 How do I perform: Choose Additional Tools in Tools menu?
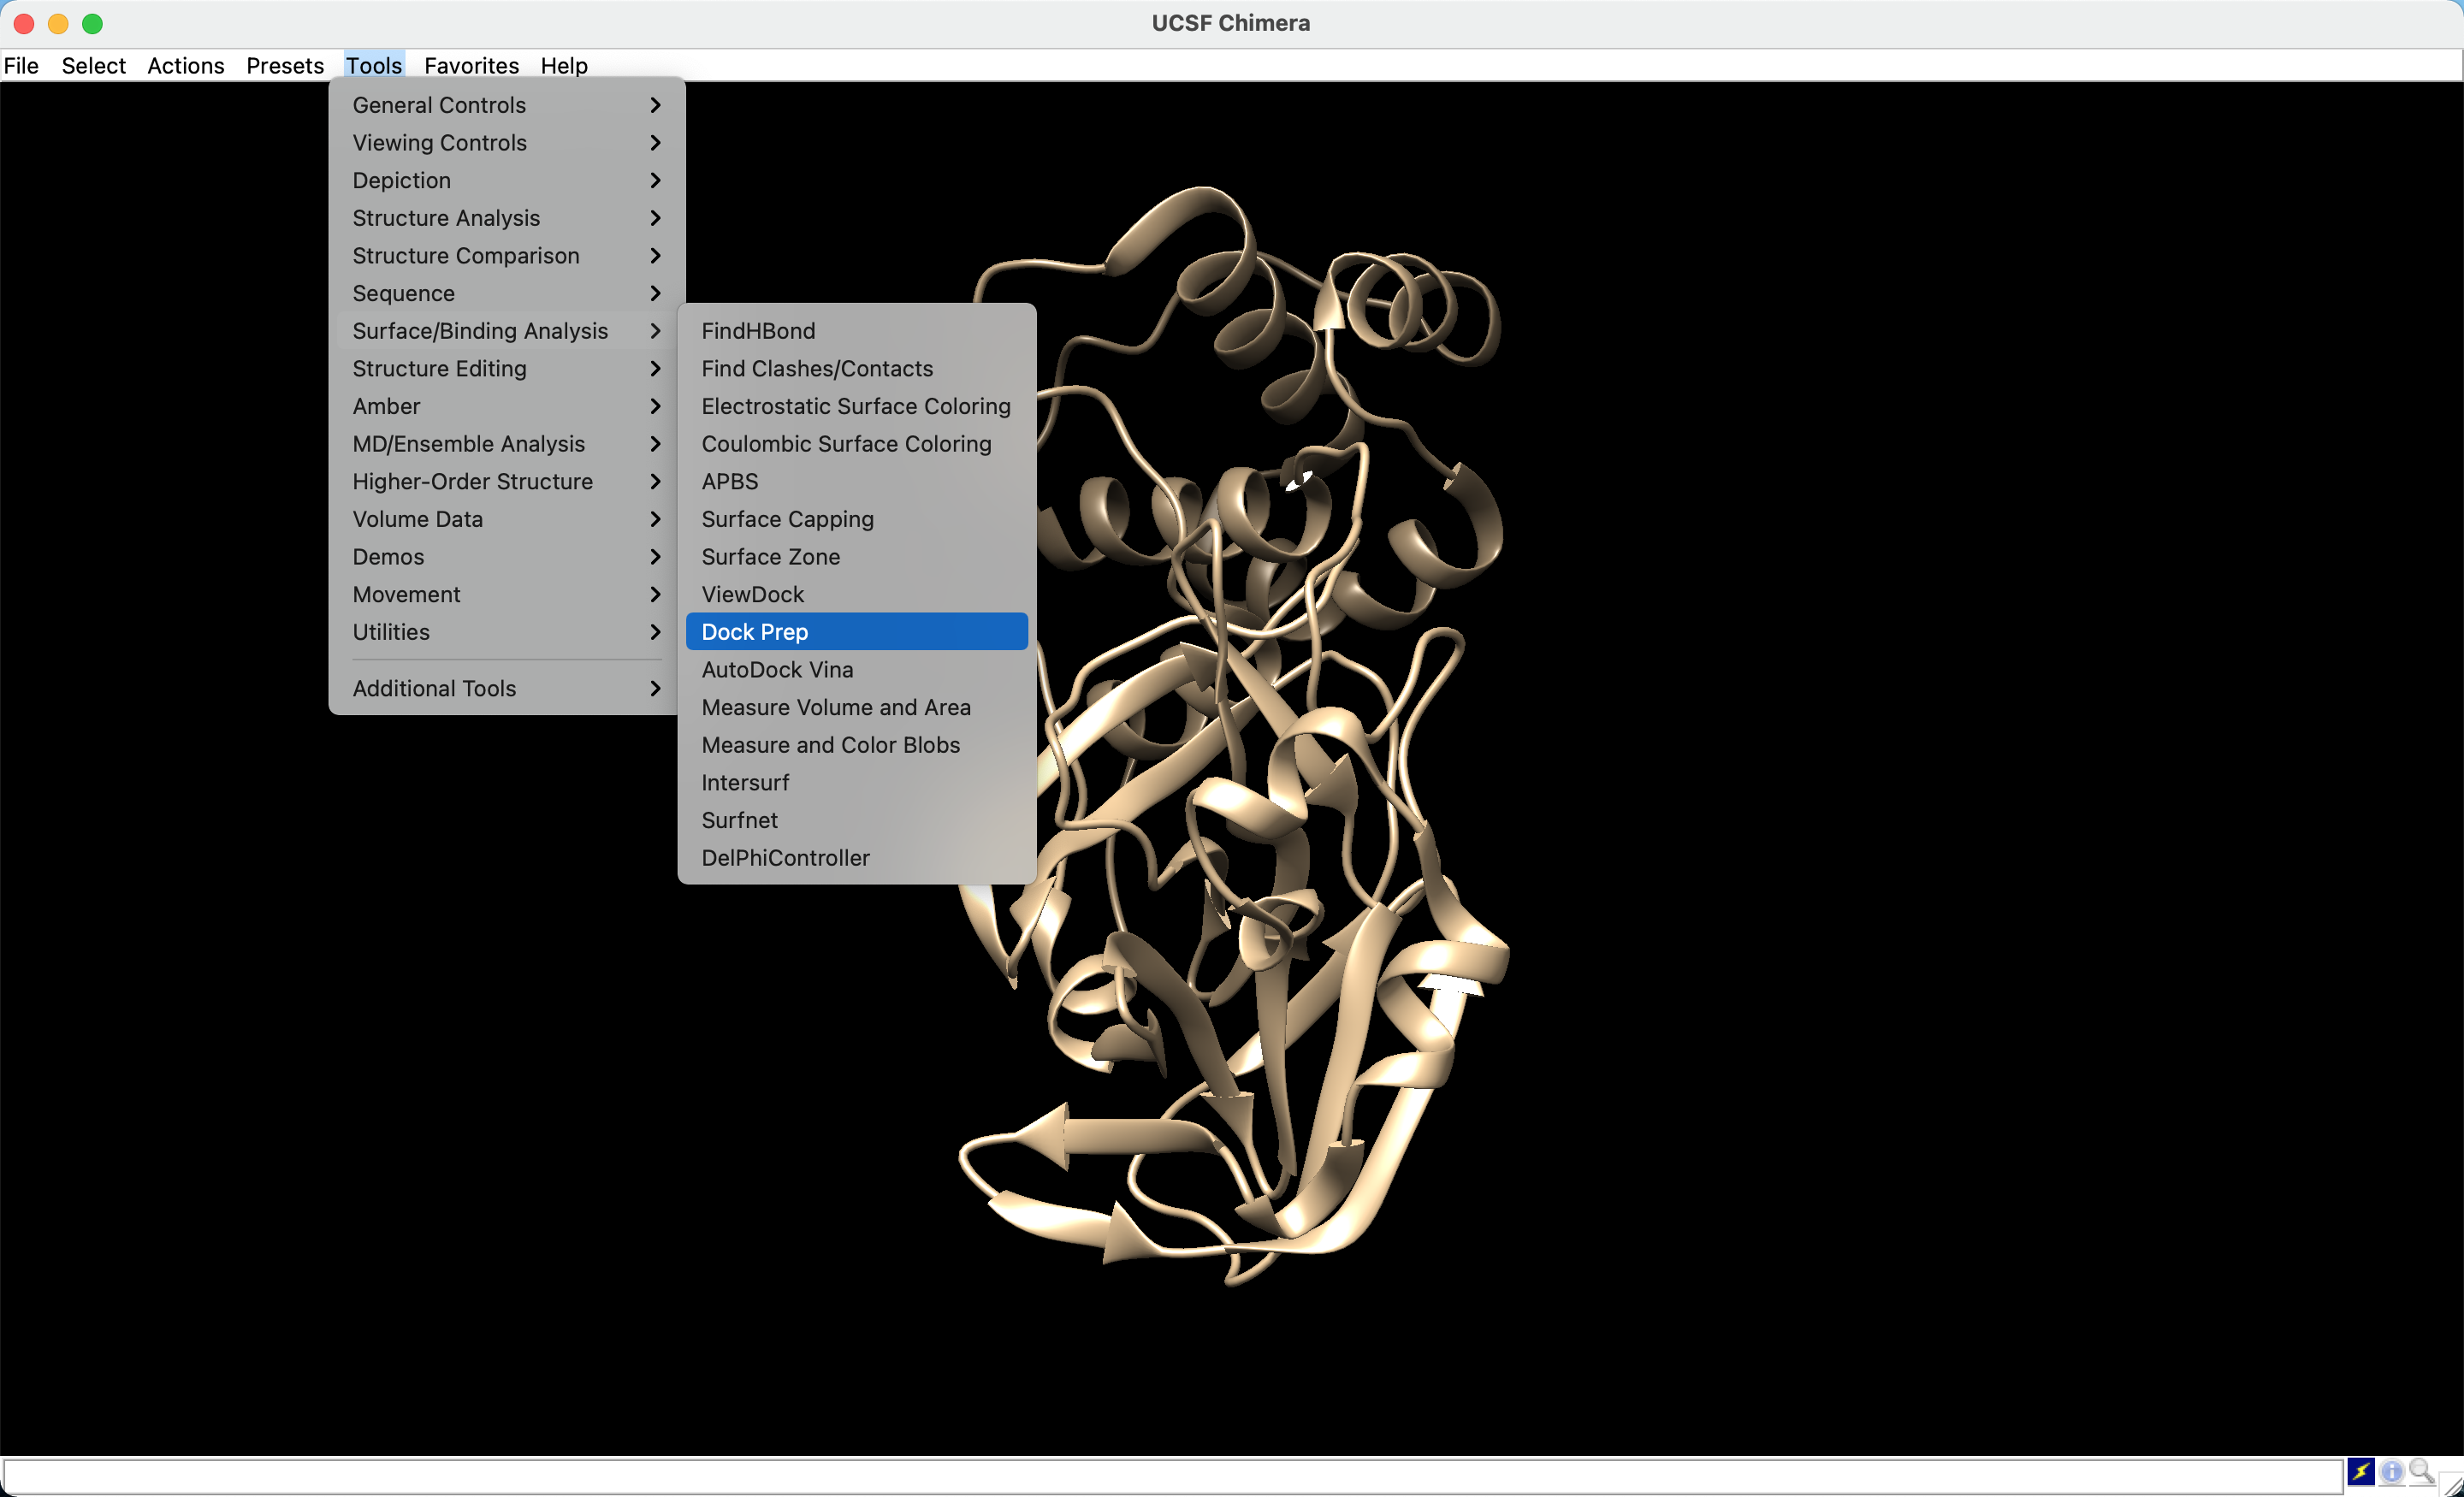(507, 689)
